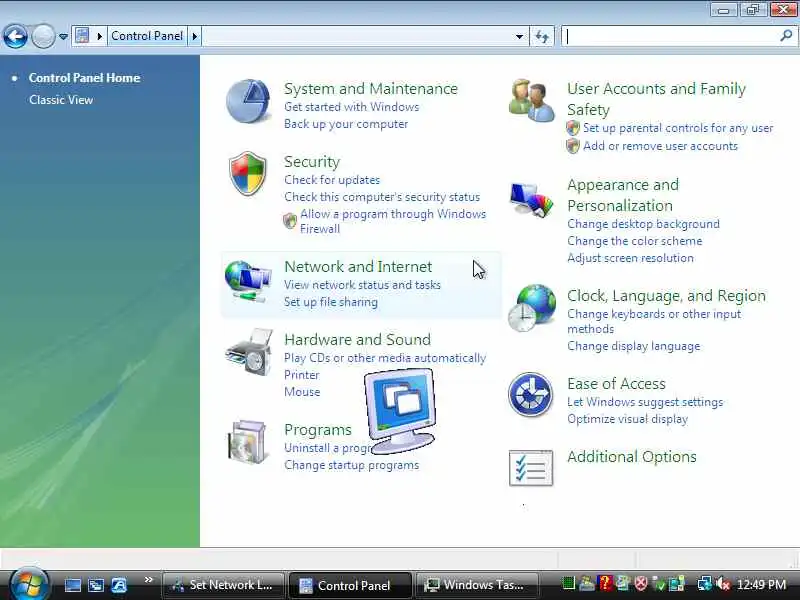This screenshot has height=600, width=800.
Task: Click the network tray icon beside volume
Action: (705, 584)
